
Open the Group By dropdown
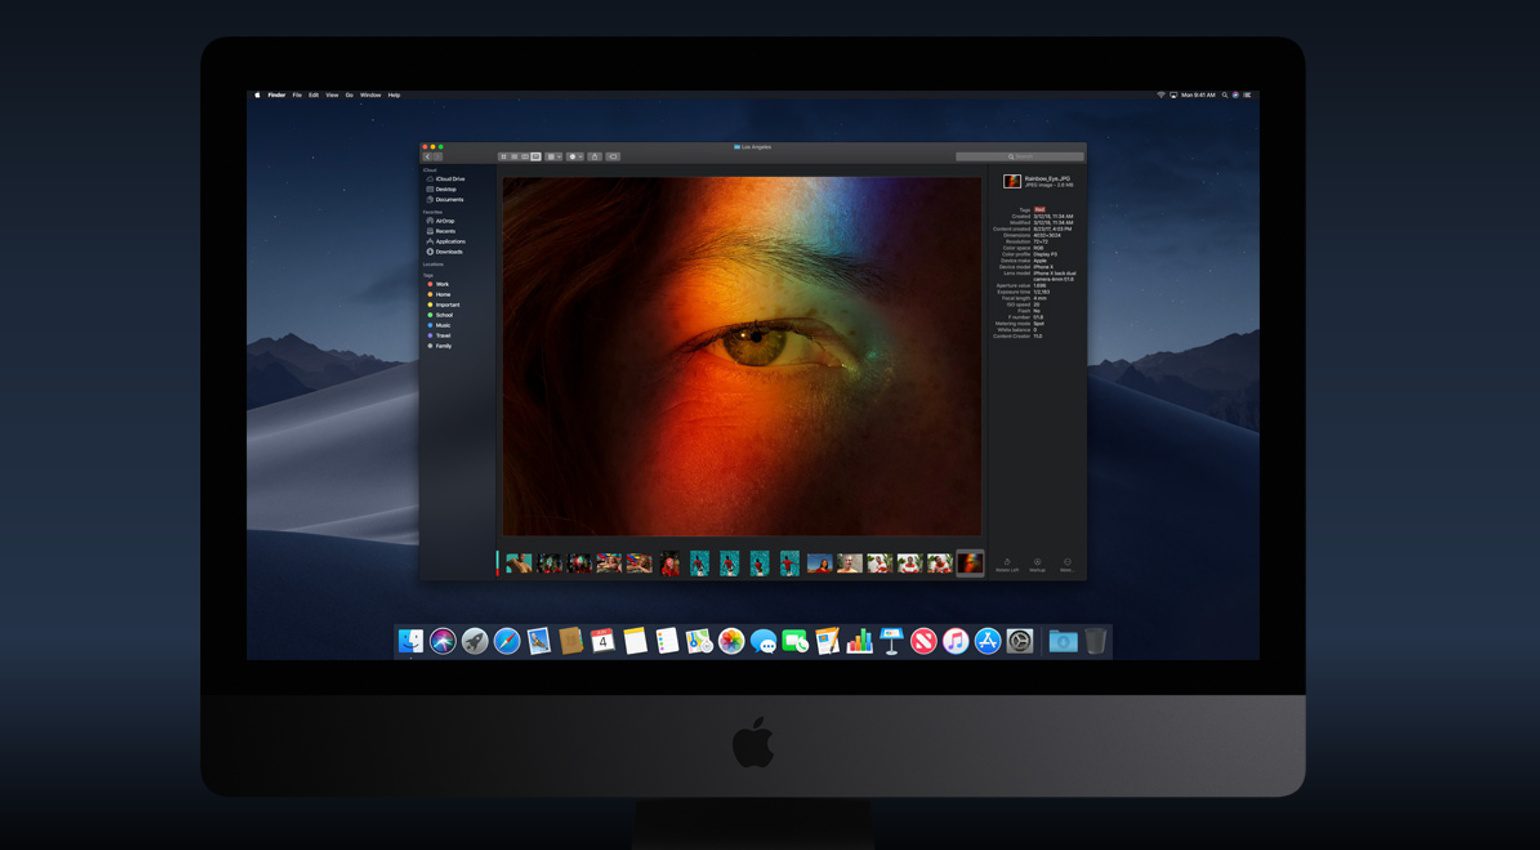pyautogui.click(x=554, y=157)
